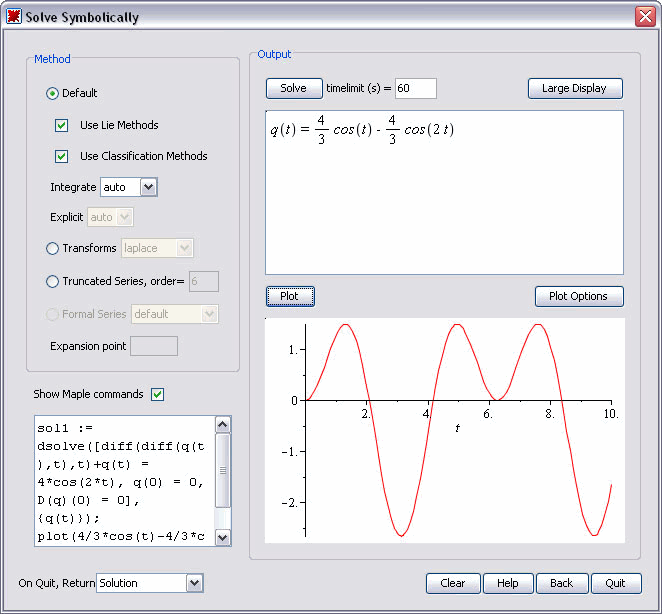Open Plot Options
Screen dimensions: 662x614
click(x=579, y=297)
